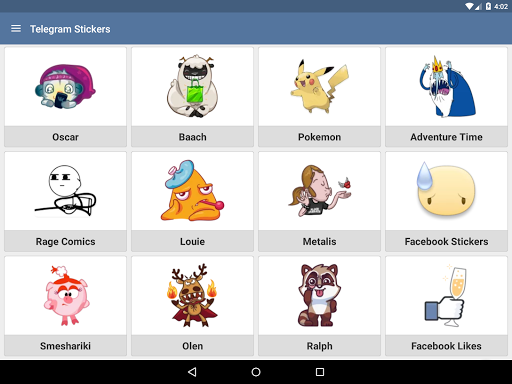Open the Olen flaming deer sticker
Viewport: 512px width, 384px height.
point(192,295)
